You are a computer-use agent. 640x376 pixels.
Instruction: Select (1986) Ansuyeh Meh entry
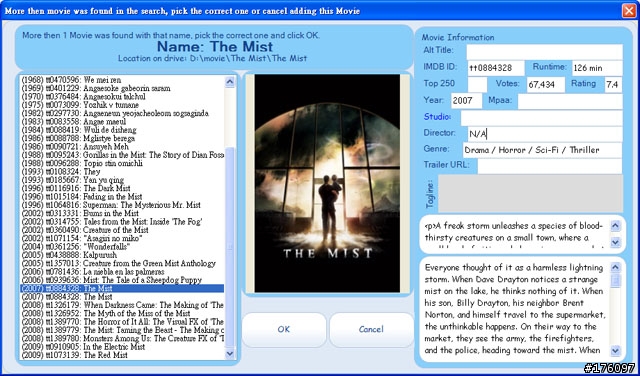[122, 147]
